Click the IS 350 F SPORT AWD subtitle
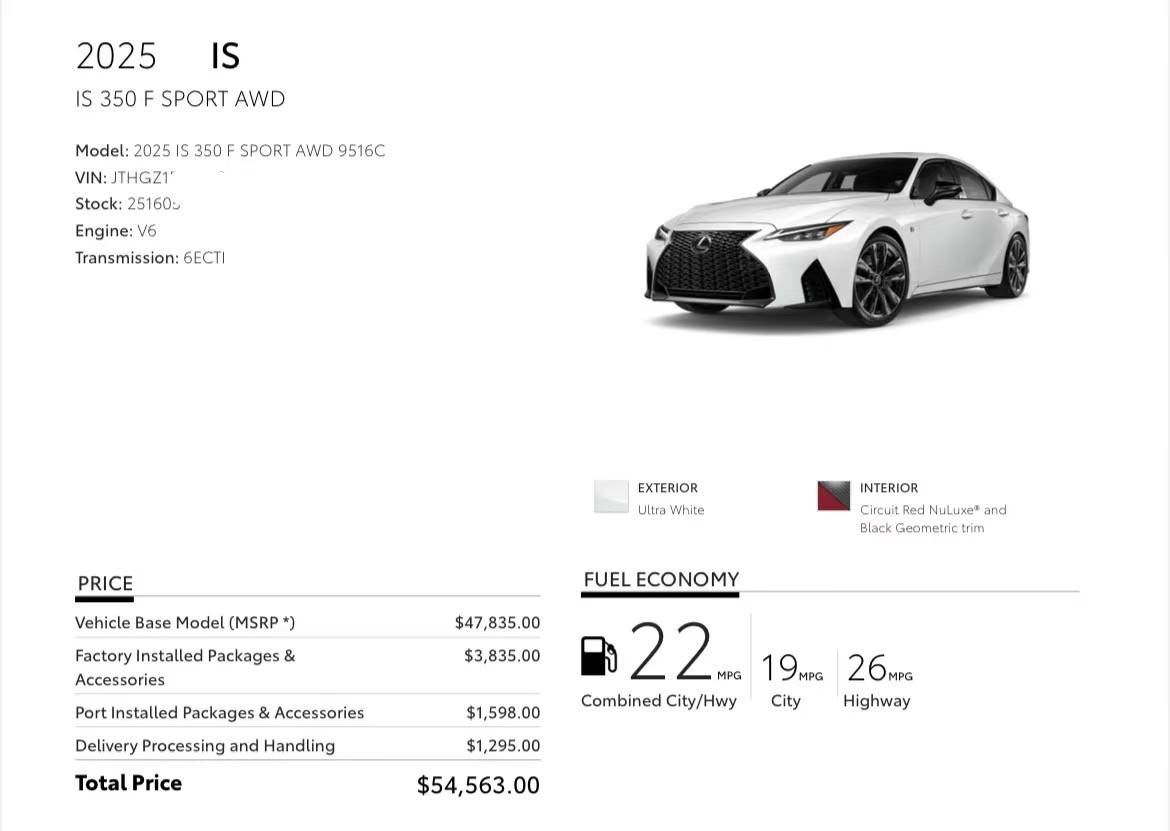Viewport: 1170px width, 831px height. click(x=180, y=99)
